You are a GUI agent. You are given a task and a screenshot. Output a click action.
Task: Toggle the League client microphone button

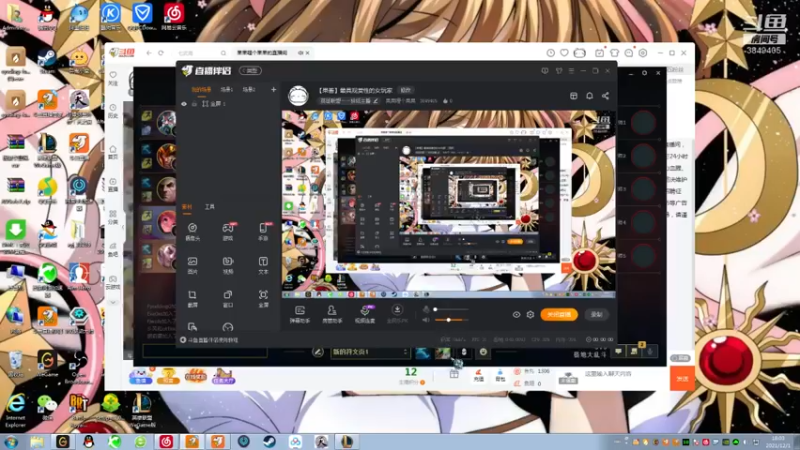650,351
